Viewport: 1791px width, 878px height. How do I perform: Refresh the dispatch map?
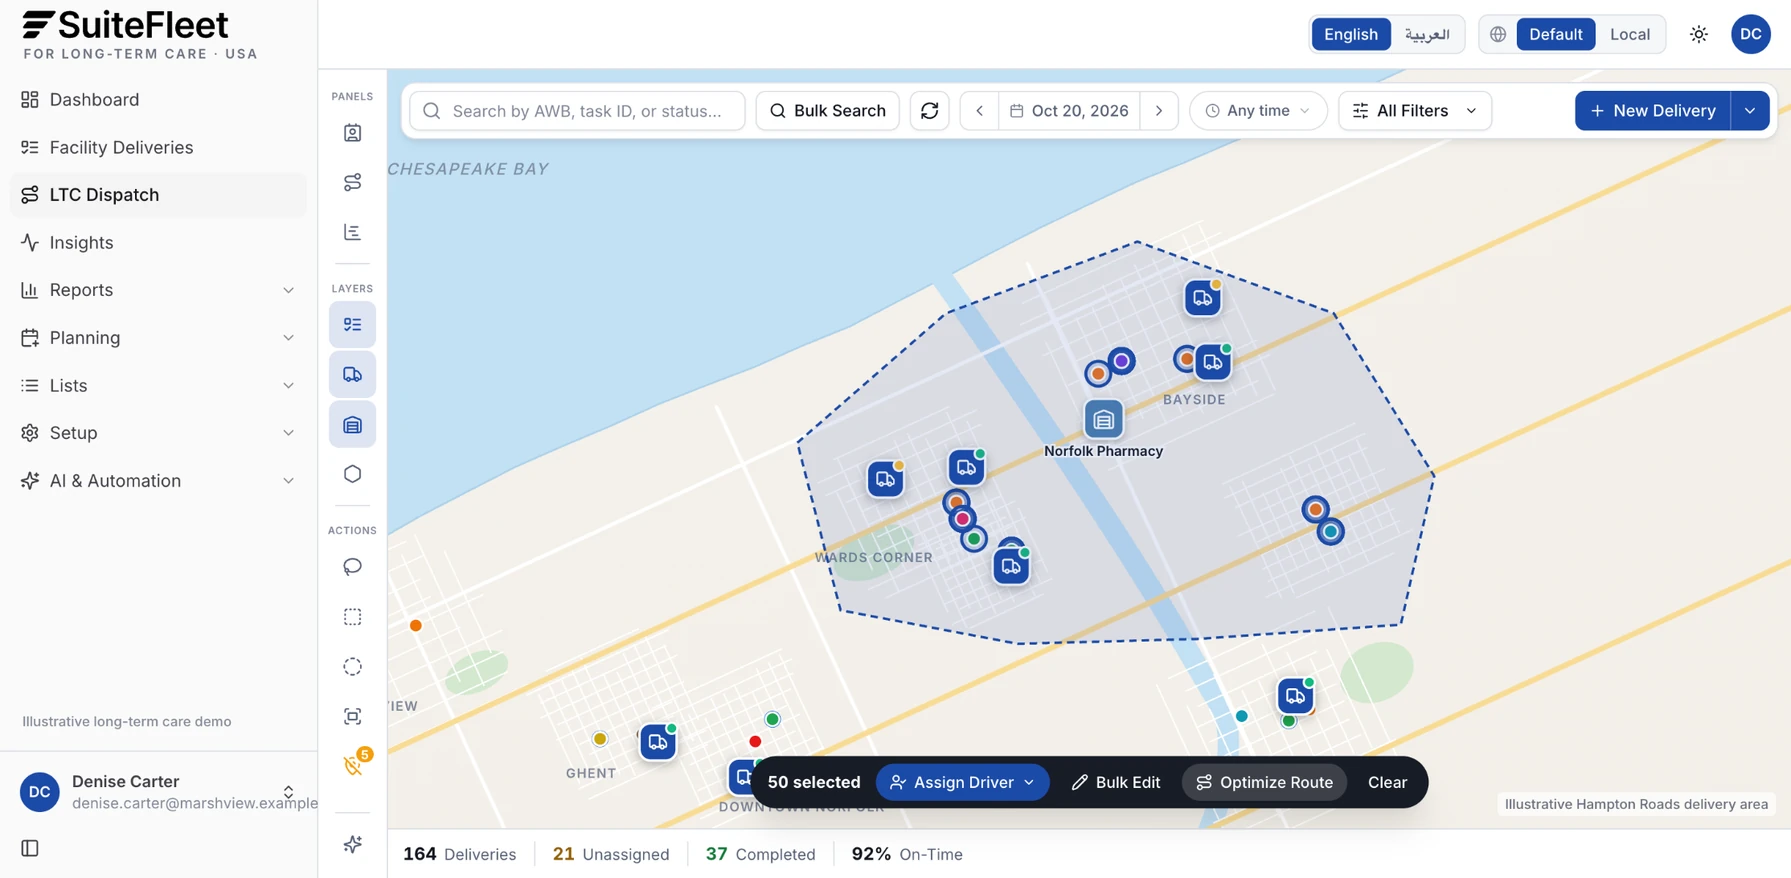coord(929,111)
